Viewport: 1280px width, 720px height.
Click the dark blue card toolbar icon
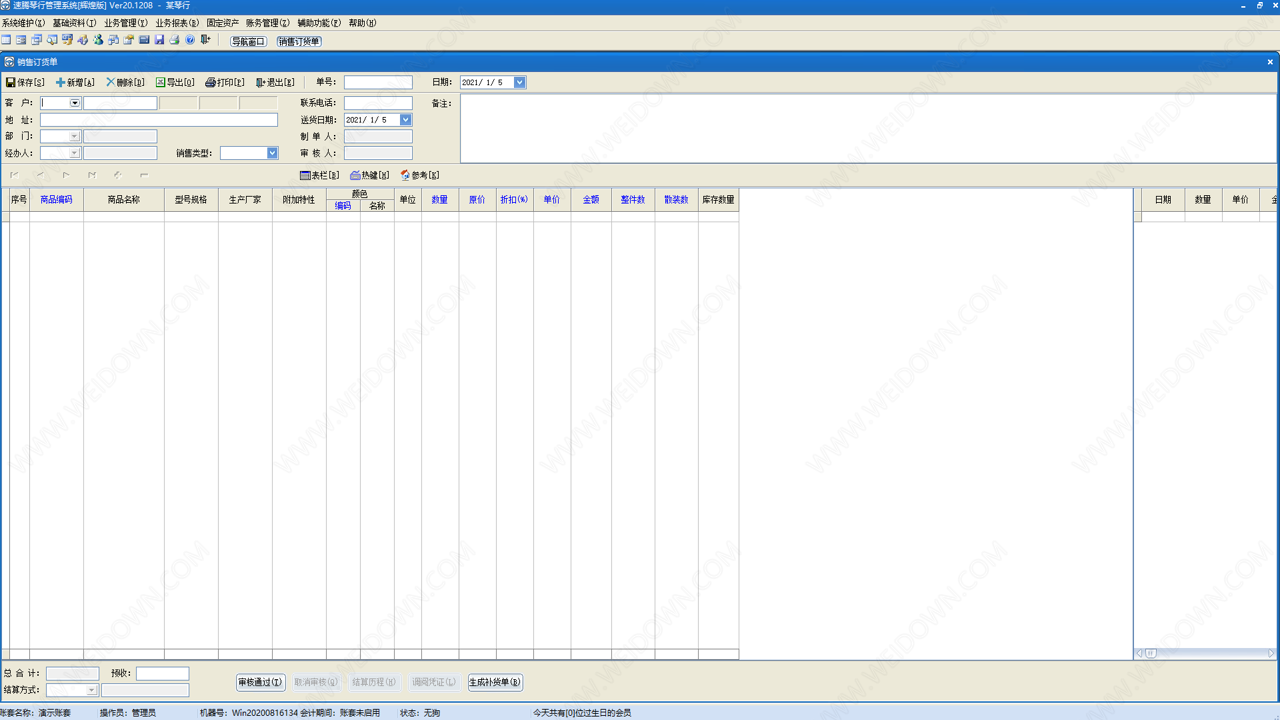pyautogui.click(x=144, y=40)
